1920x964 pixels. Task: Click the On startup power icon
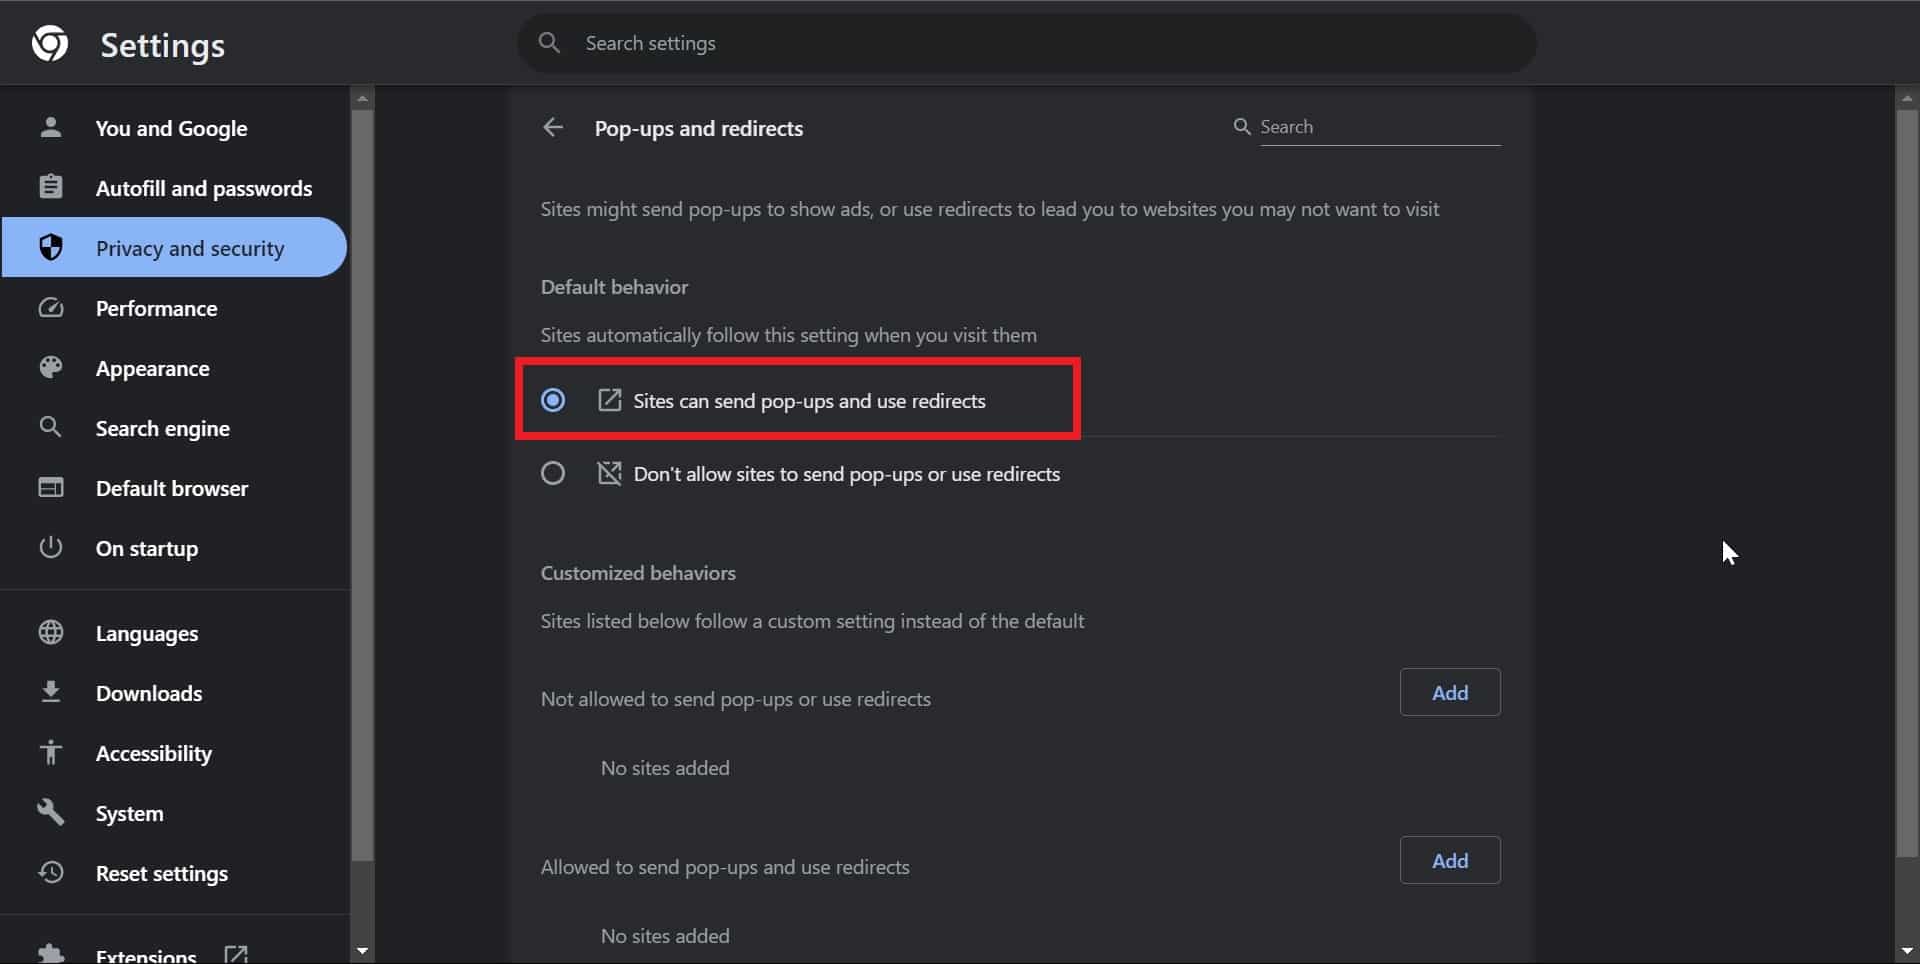[x=51, y=548]
